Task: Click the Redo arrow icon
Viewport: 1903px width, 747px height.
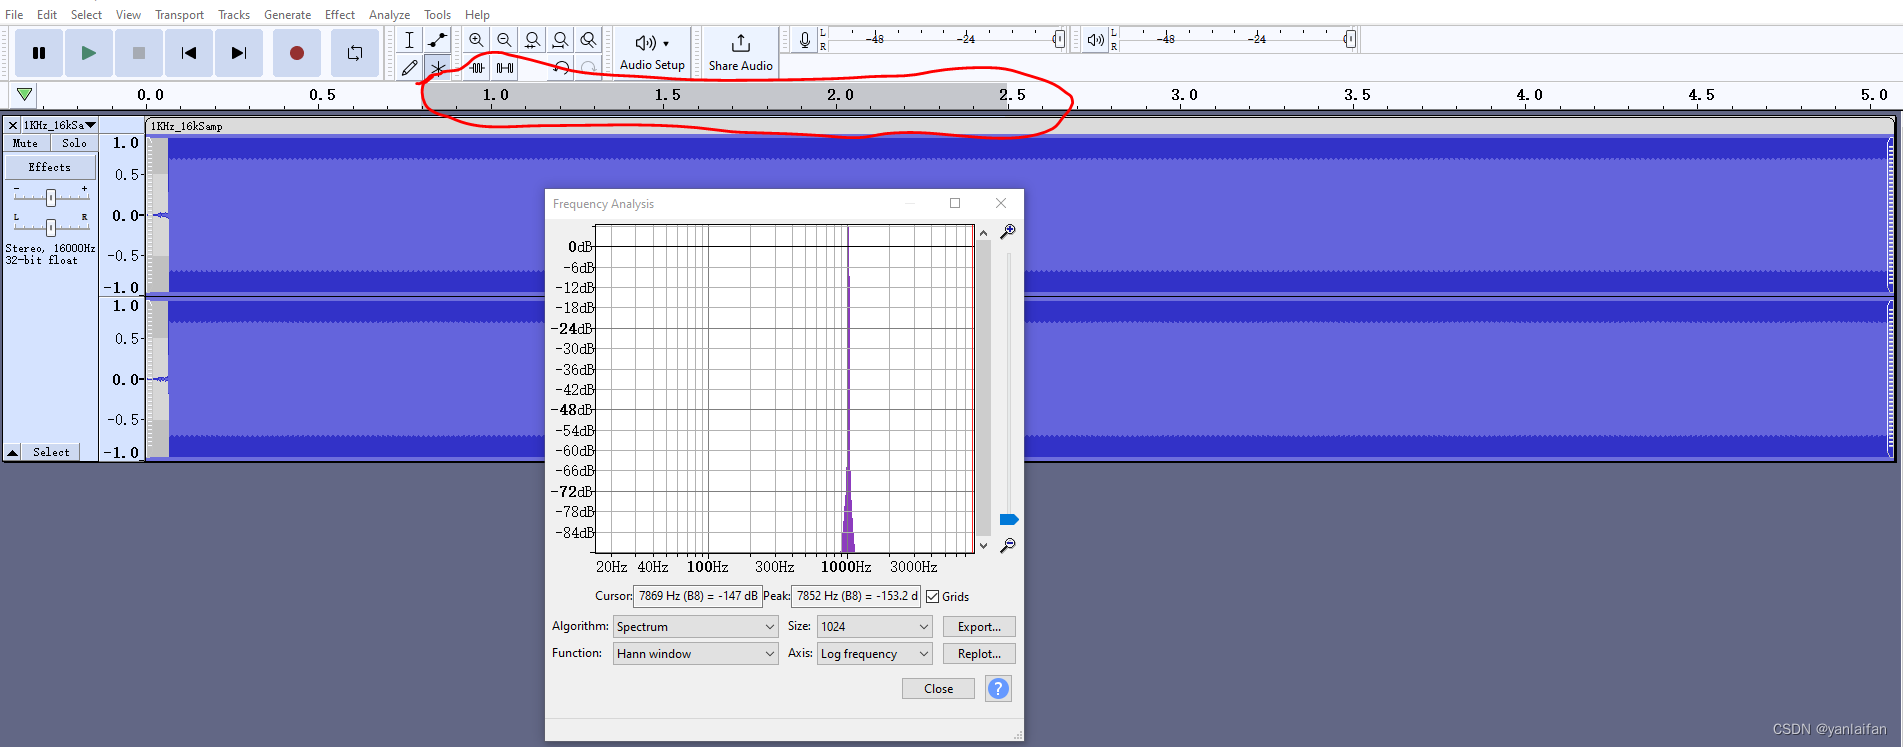Action: pos(589,68)
